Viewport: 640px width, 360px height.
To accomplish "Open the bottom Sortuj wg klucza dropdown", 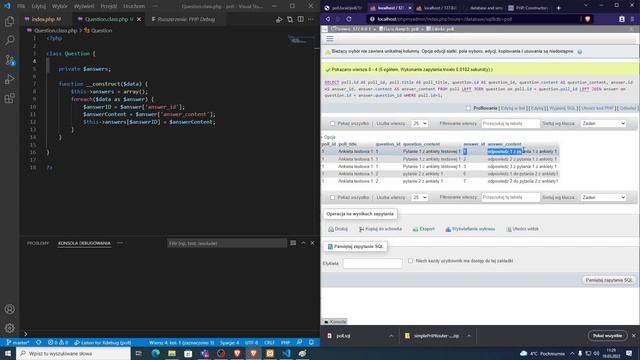I will click(x=603, y=197).
